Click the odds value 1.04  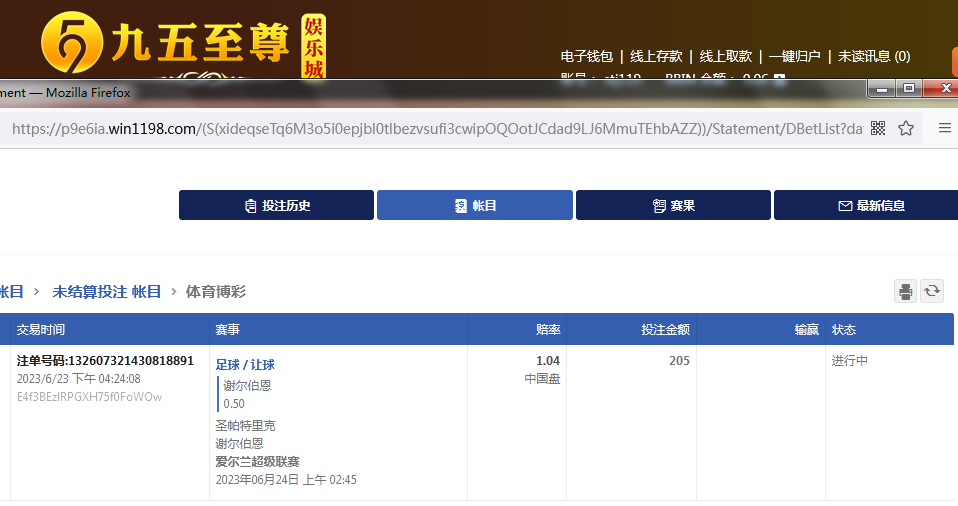coord(548,361)
